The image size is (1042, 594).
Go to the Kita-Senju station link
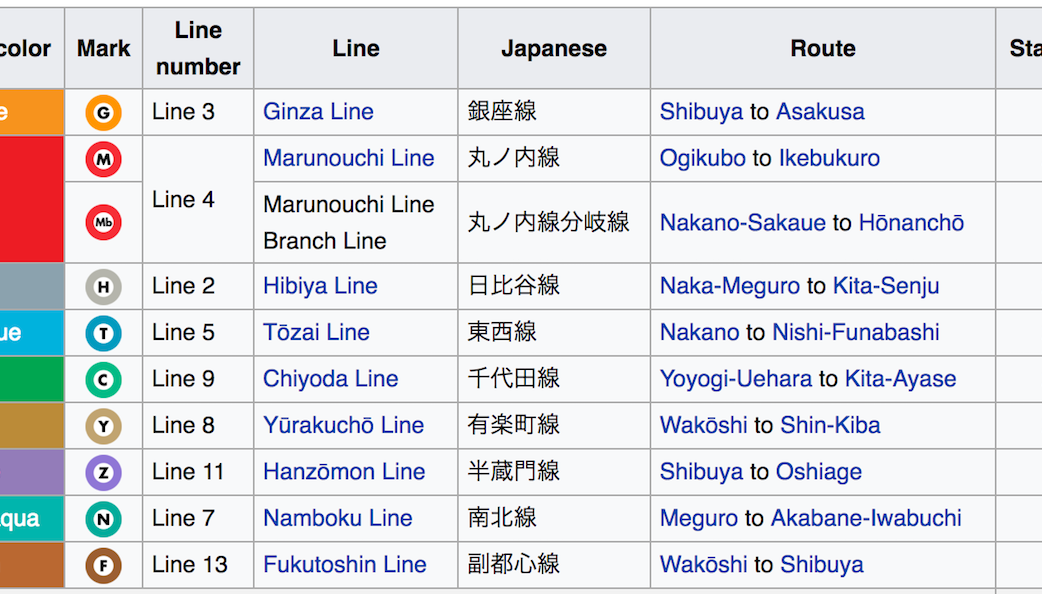tap(886, 286)
